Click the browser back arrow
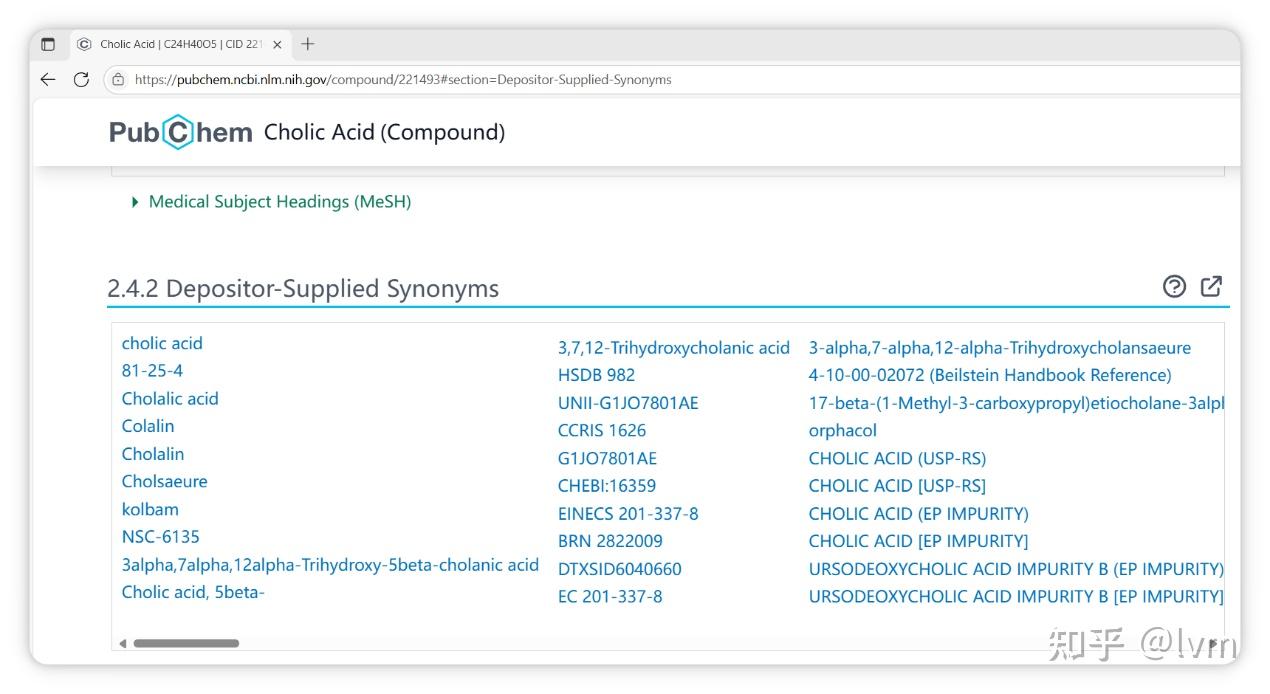Image resolution: width=1270 pixels, height=694 pixels. [48, 79]
